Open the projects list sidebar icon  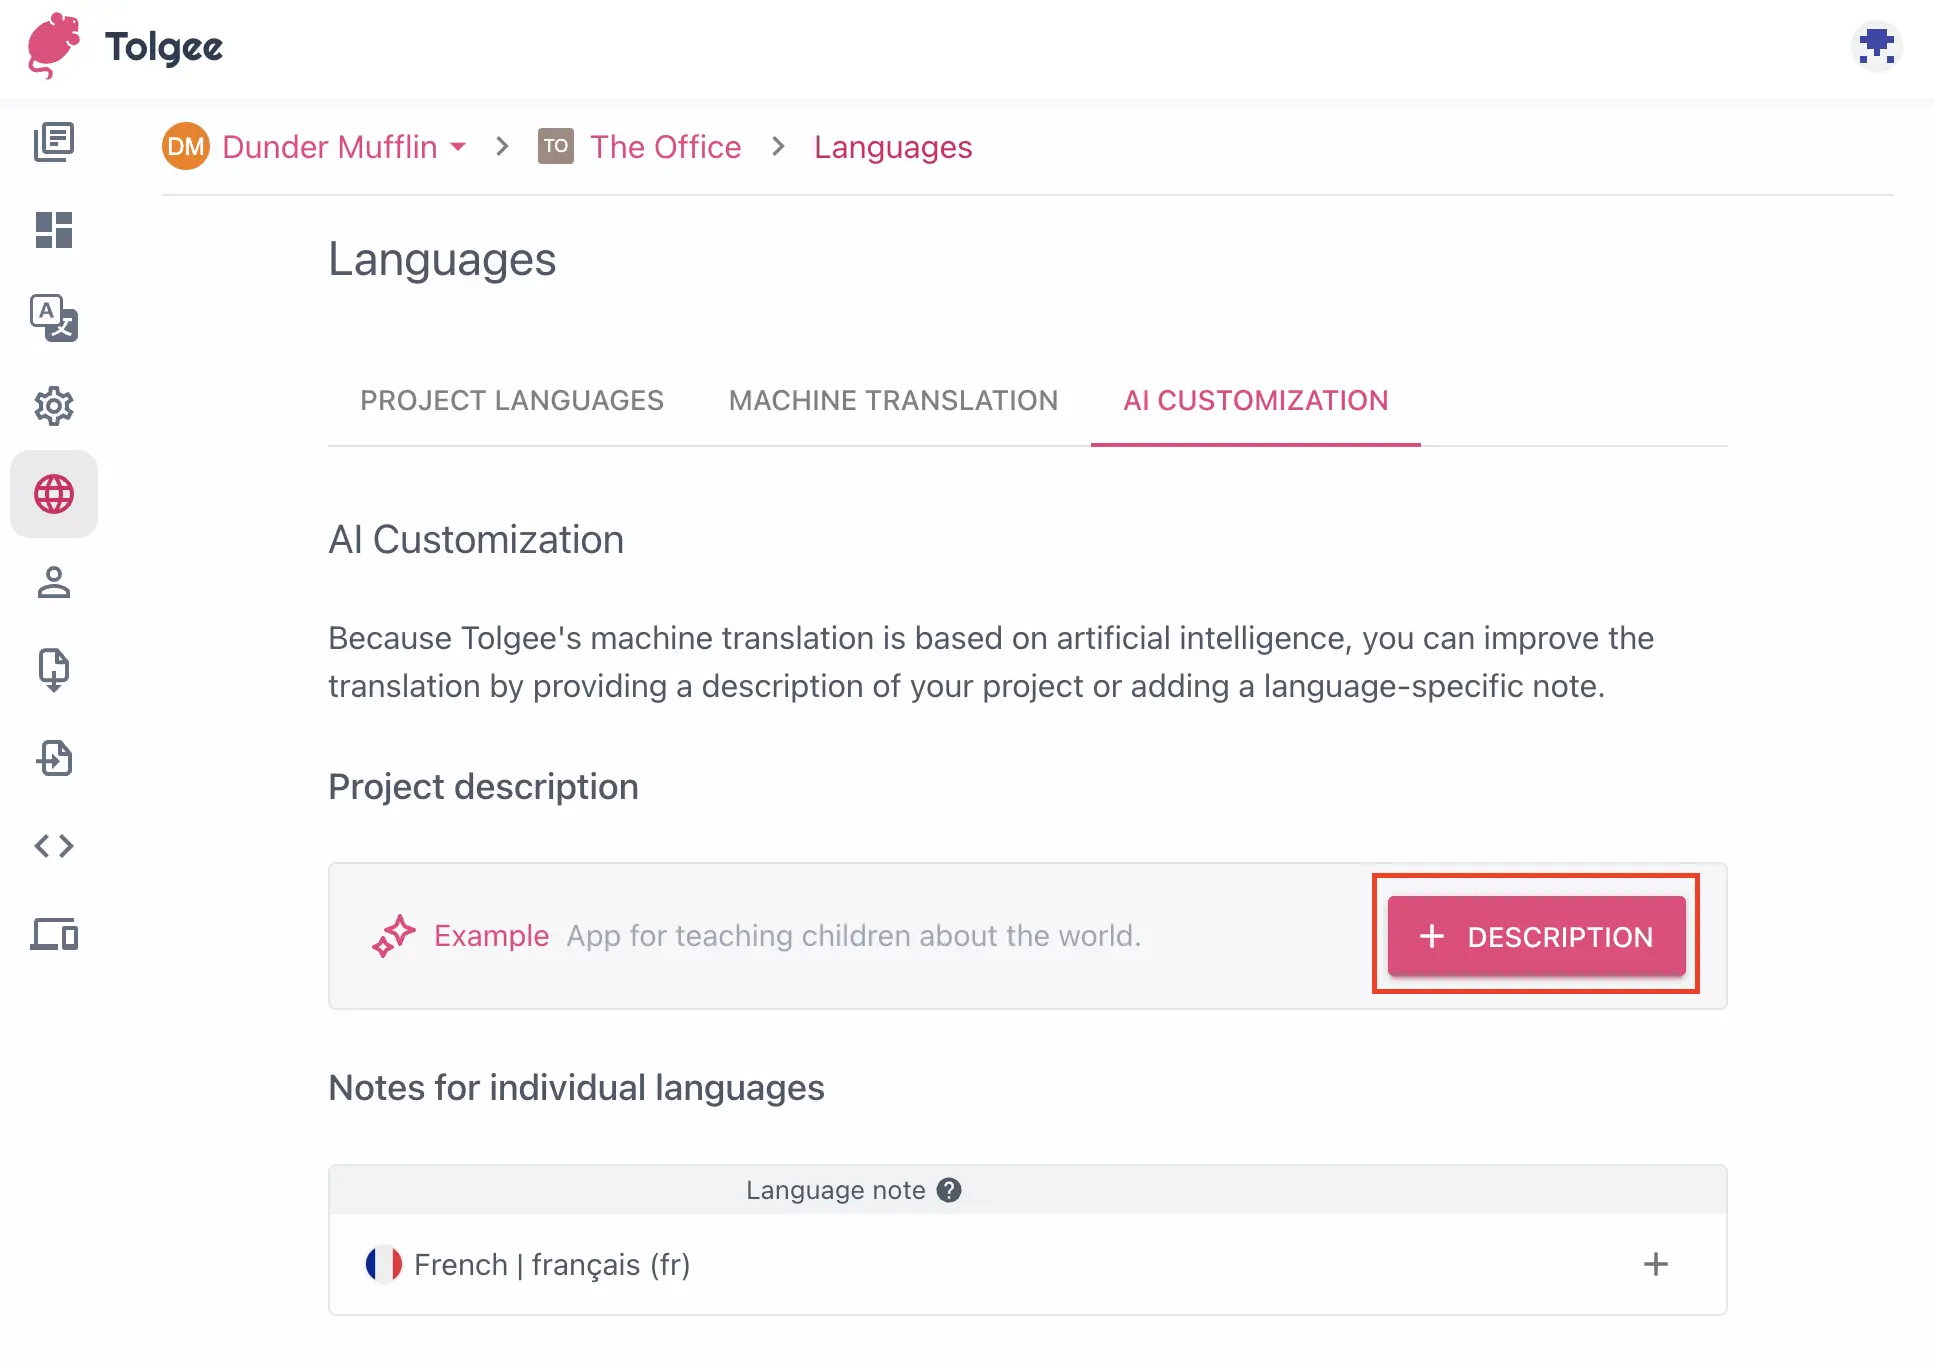coord(54,142)
